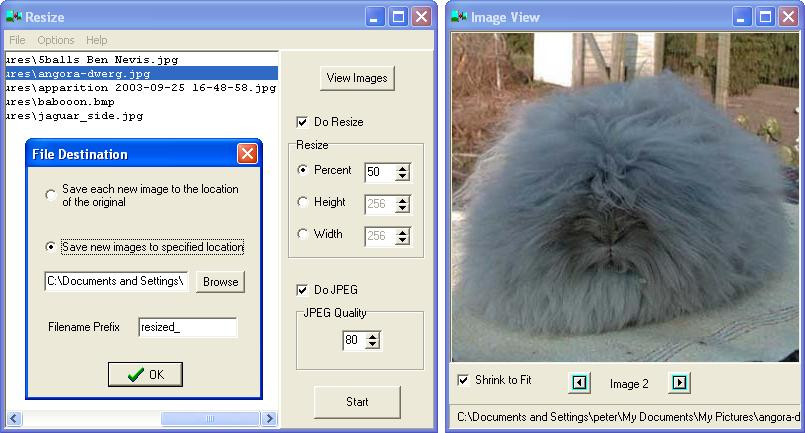Close the File Destination dialog

[247, 154]
